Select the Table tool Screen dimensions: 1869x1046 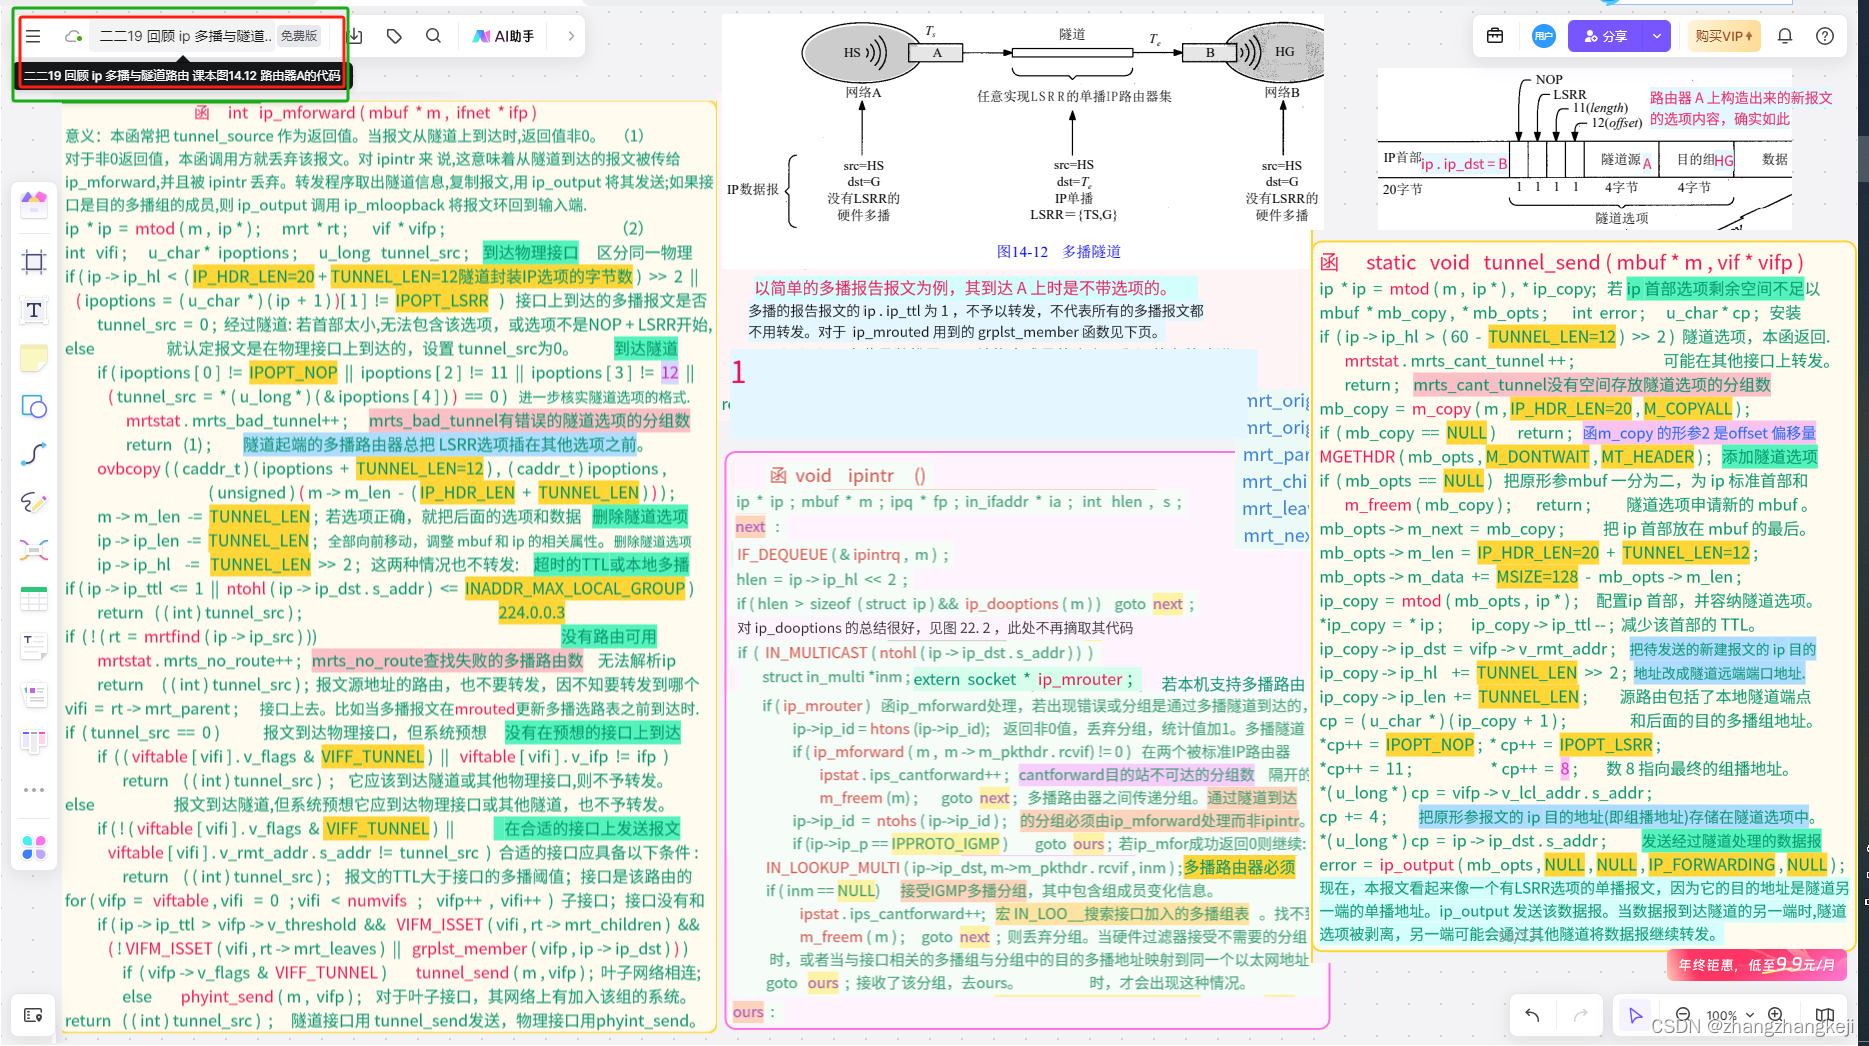click(34, 598)
